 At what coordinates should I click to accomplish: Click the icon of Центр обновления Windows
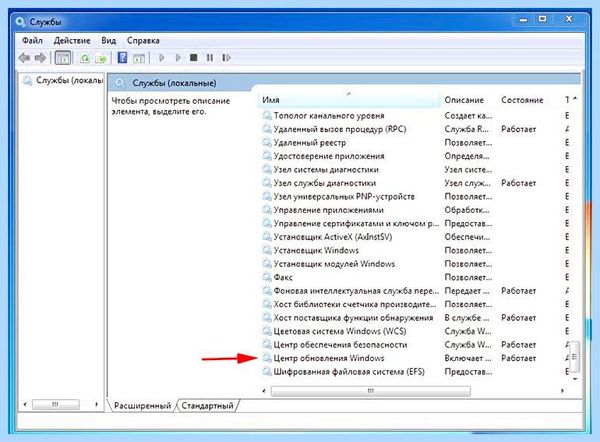267,358
